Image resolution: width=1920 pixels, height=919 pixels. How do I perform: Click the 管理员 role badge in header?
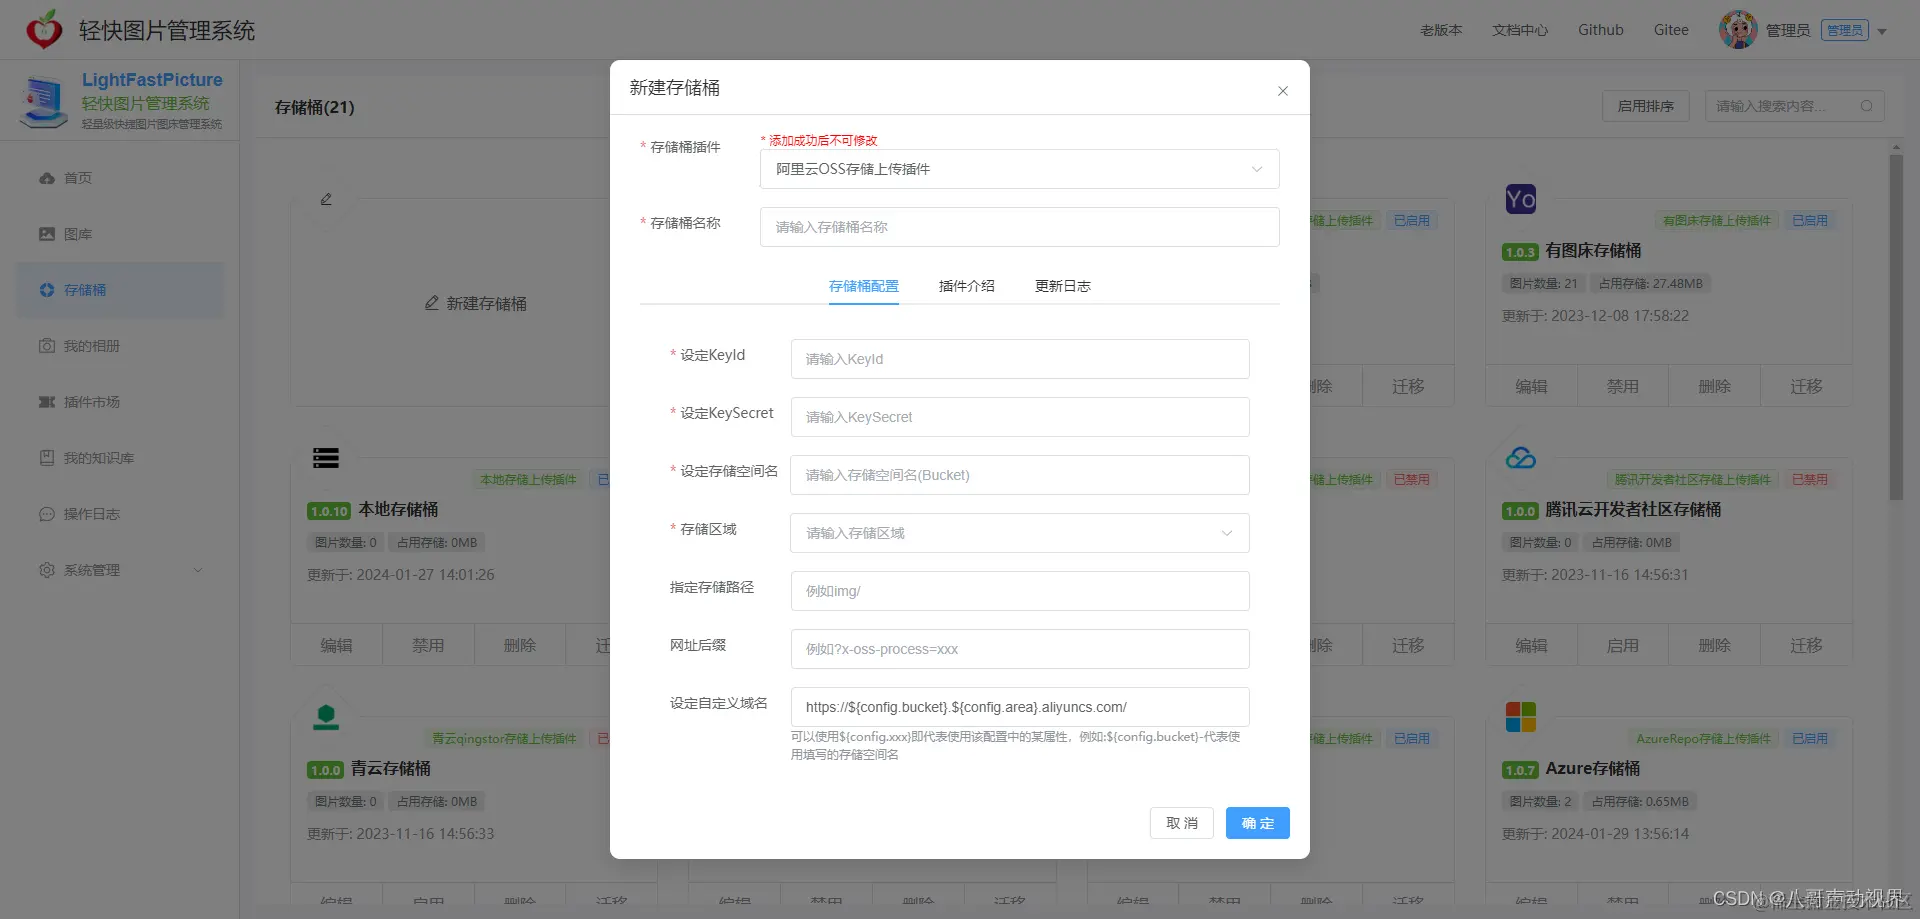tap(1845, 31)
